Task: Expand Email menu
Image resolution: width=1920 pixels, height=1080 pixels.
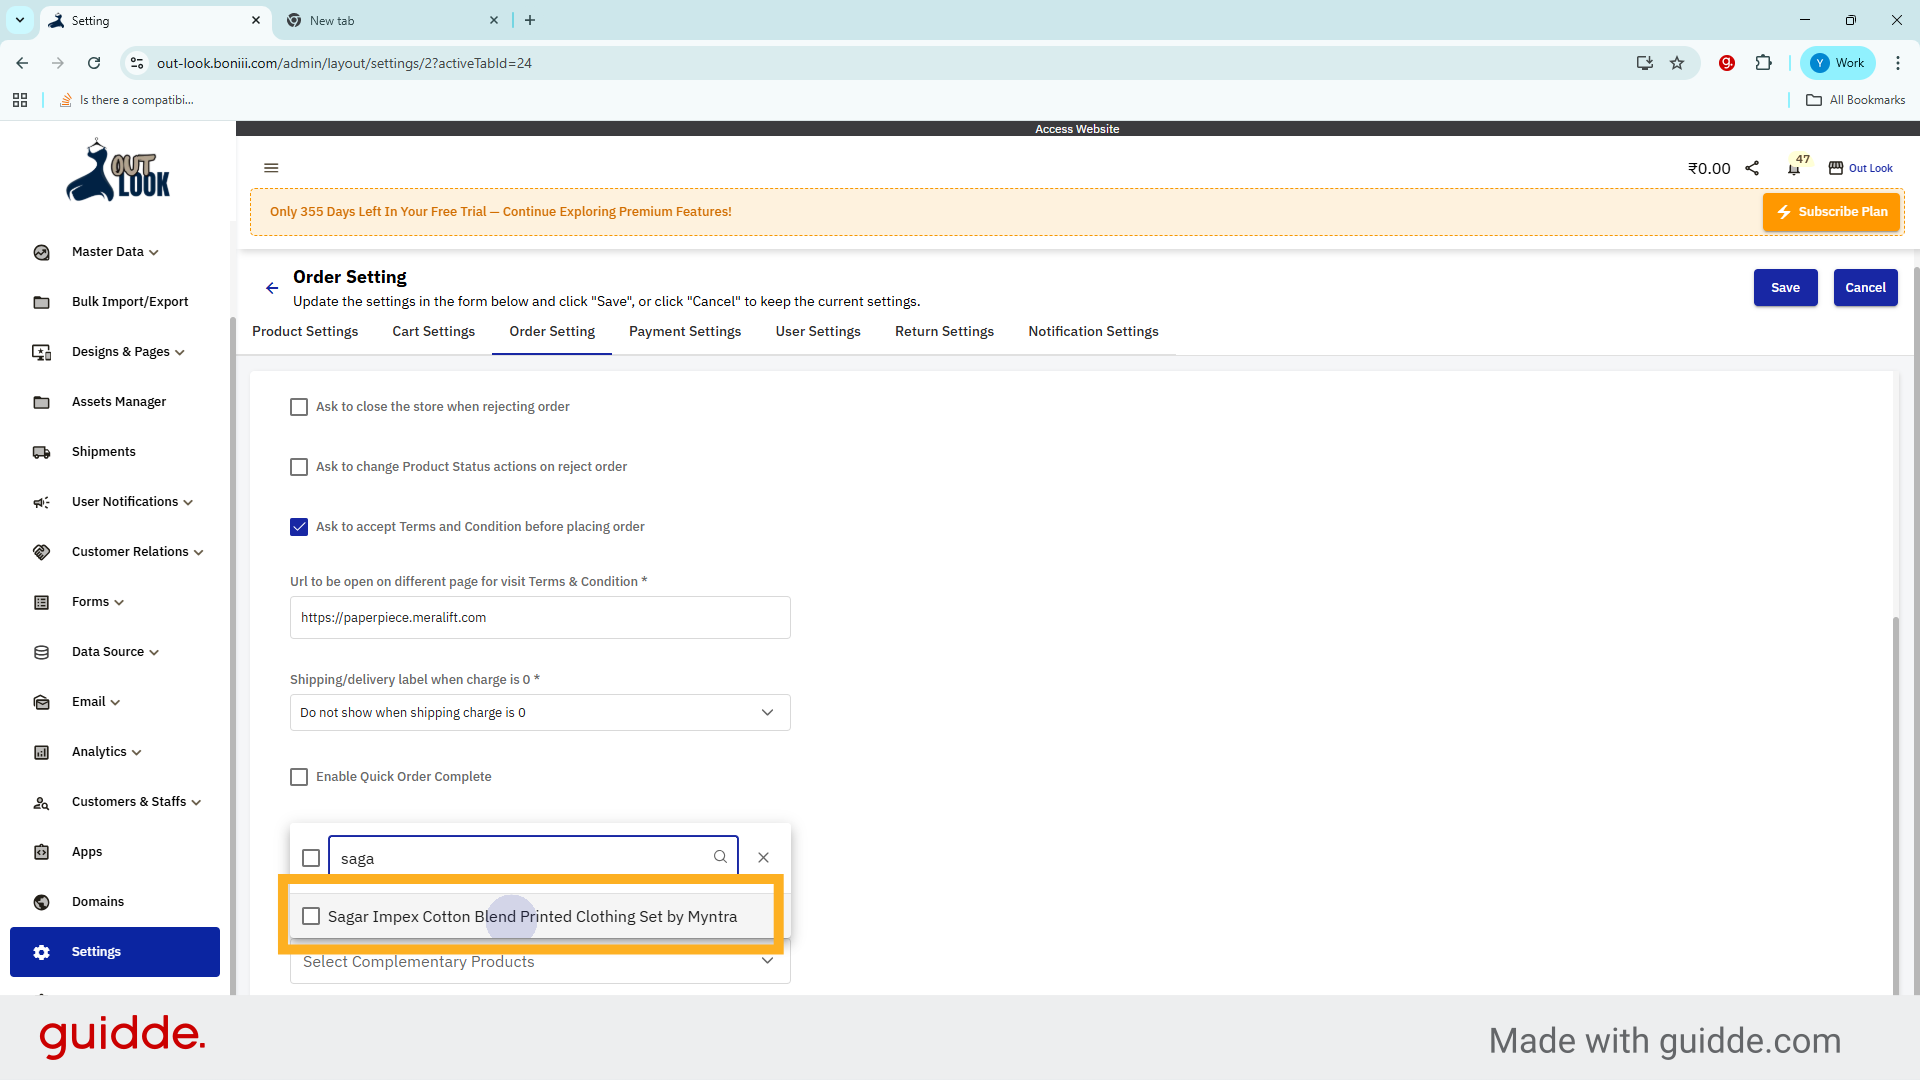Action: coord(115,703)
